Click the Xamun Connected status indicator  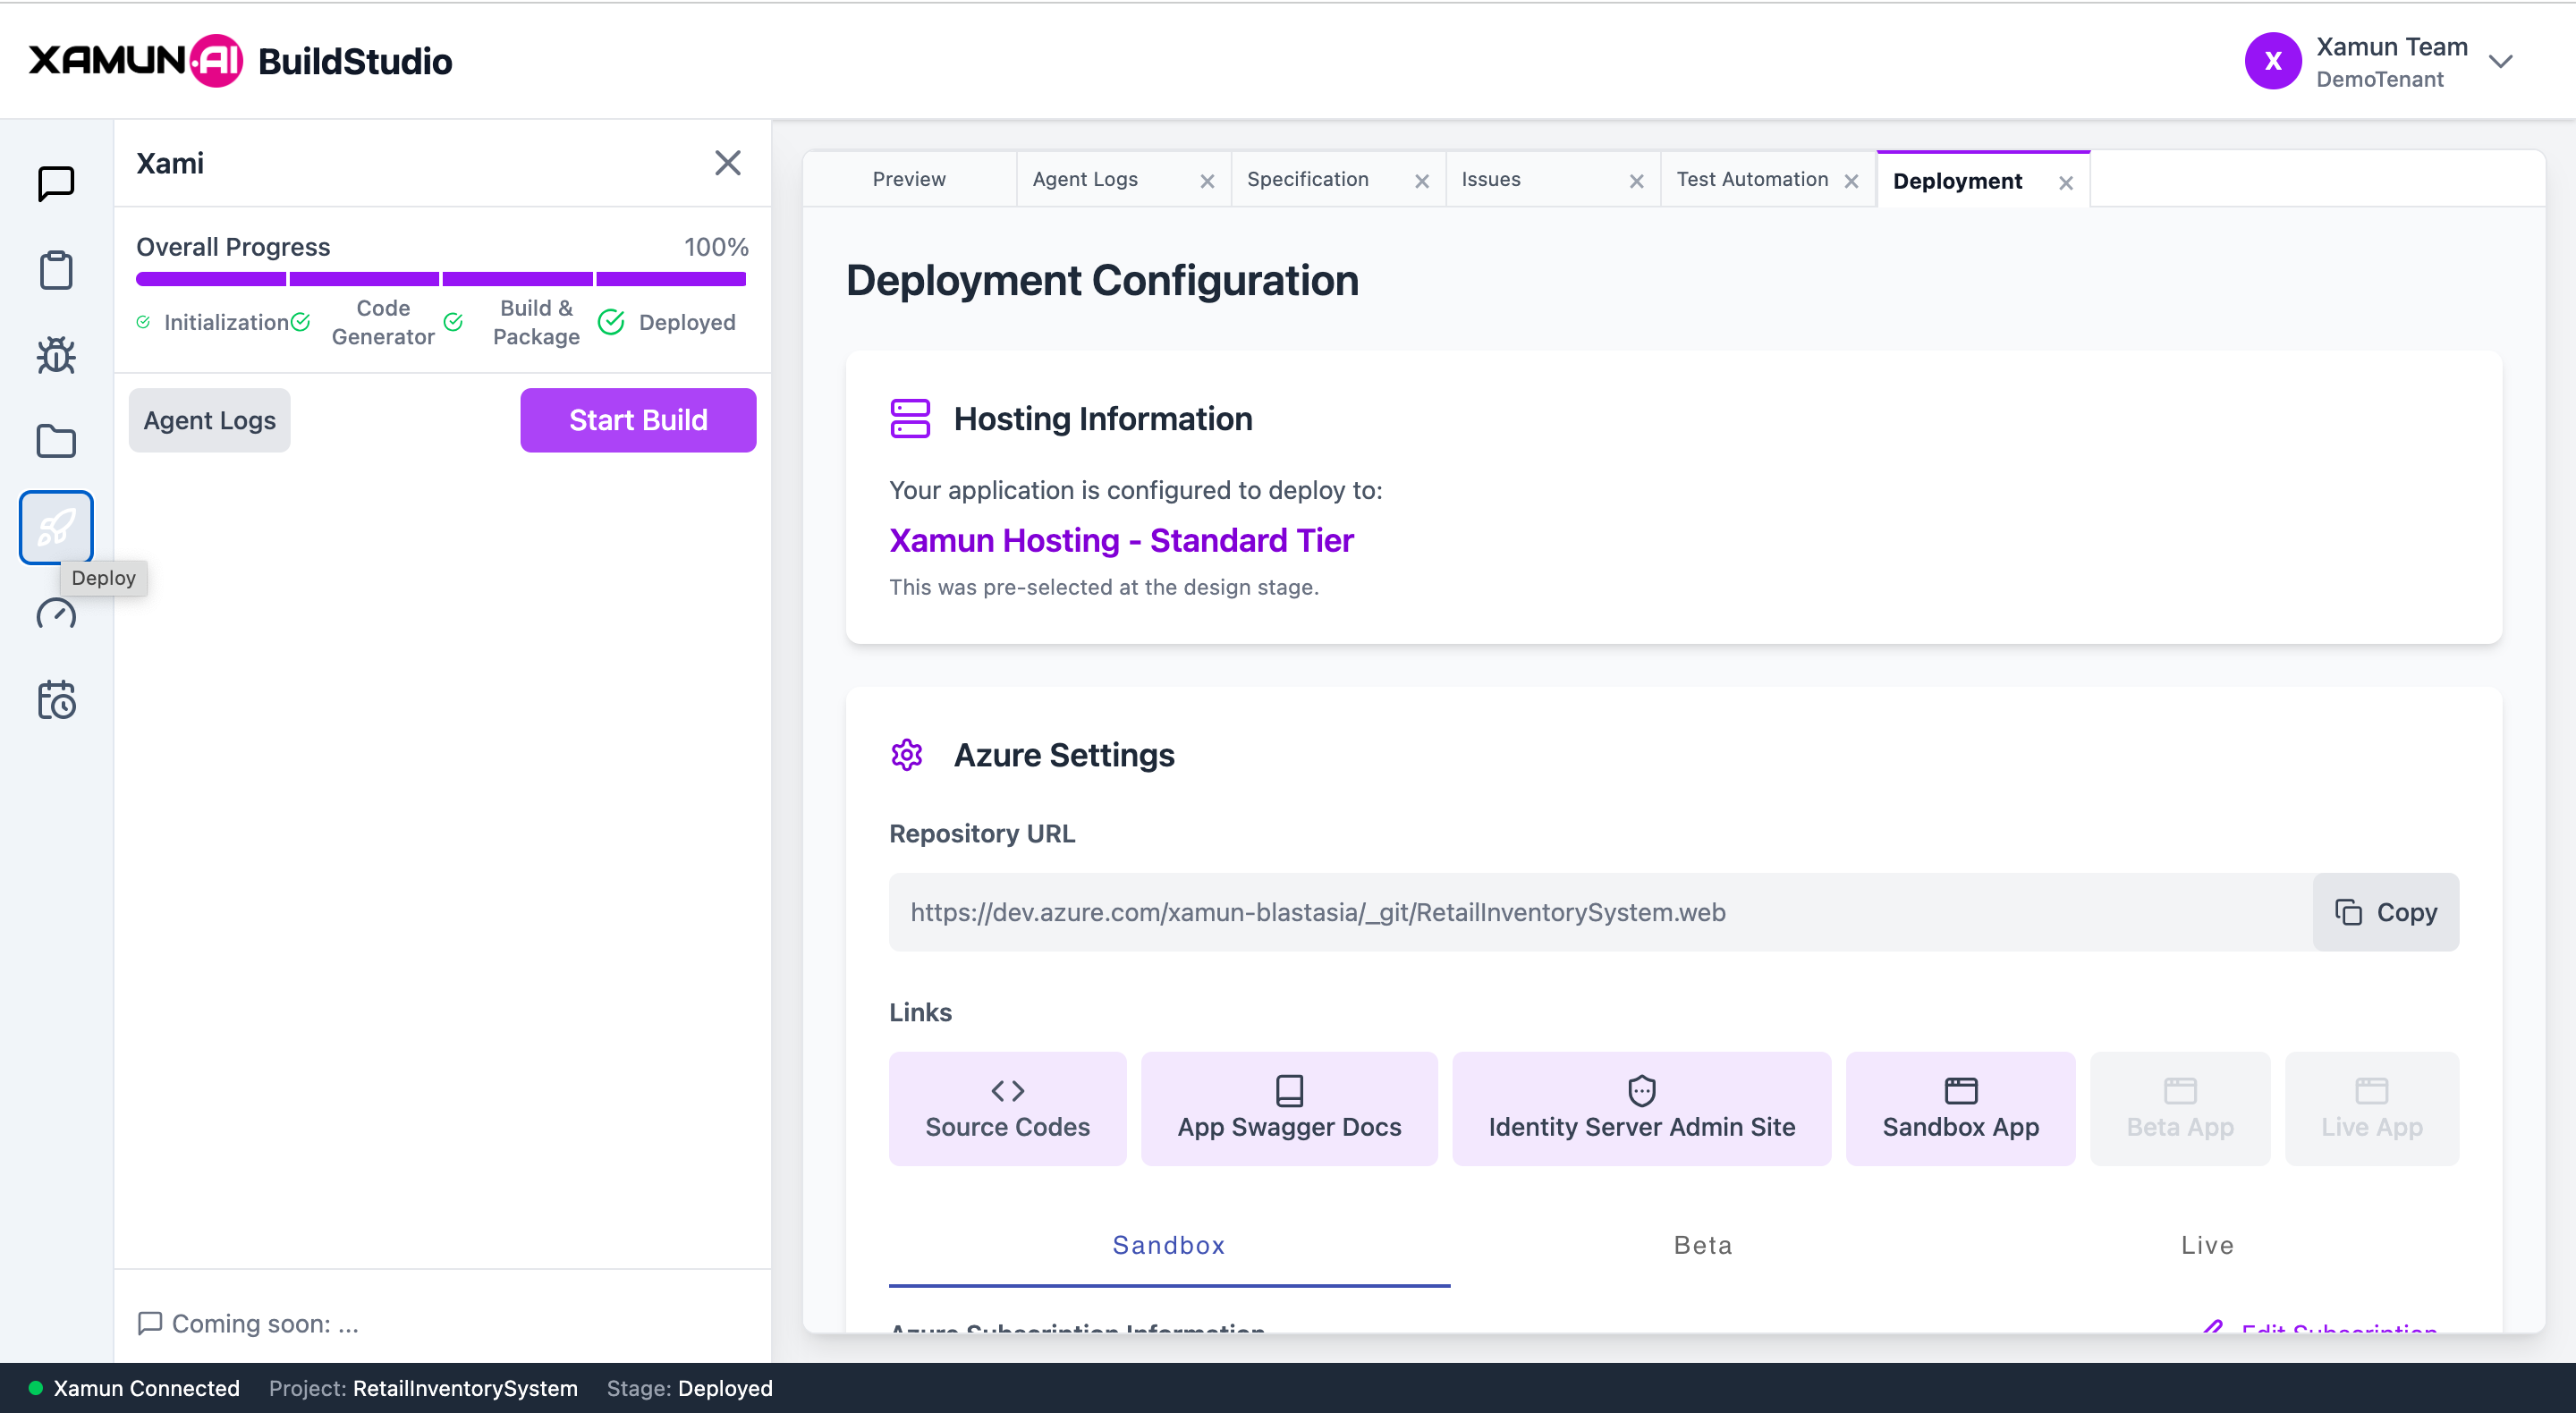(134, 1388)
